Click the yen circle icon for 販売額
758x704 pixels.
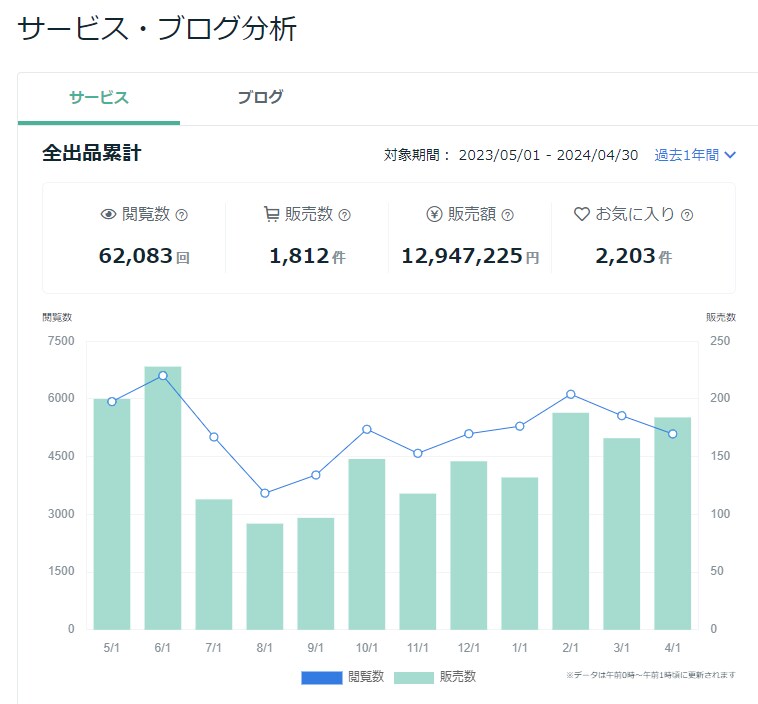click(x=434, y=214)
